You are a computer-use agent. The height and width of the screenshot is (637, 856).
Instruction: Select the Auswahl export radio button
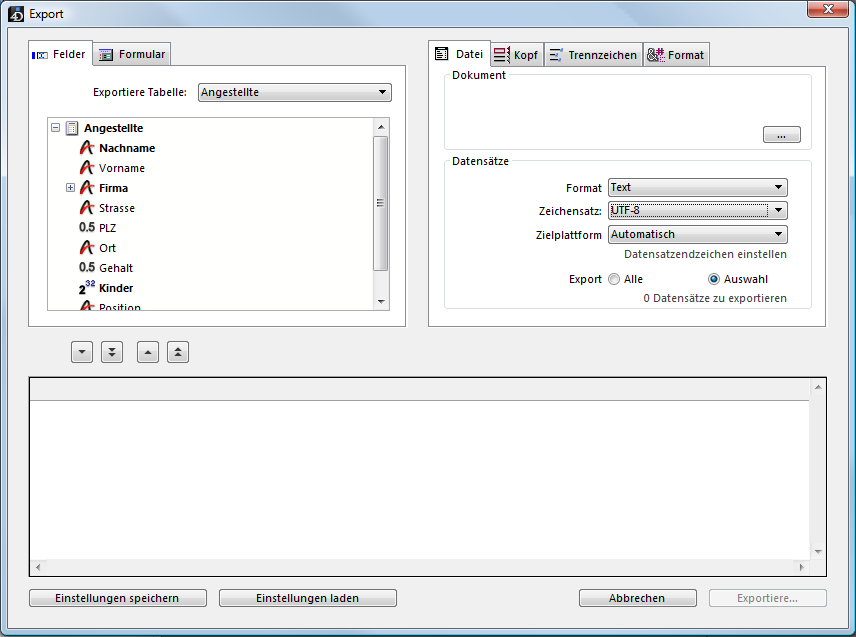tap(714, 280)
